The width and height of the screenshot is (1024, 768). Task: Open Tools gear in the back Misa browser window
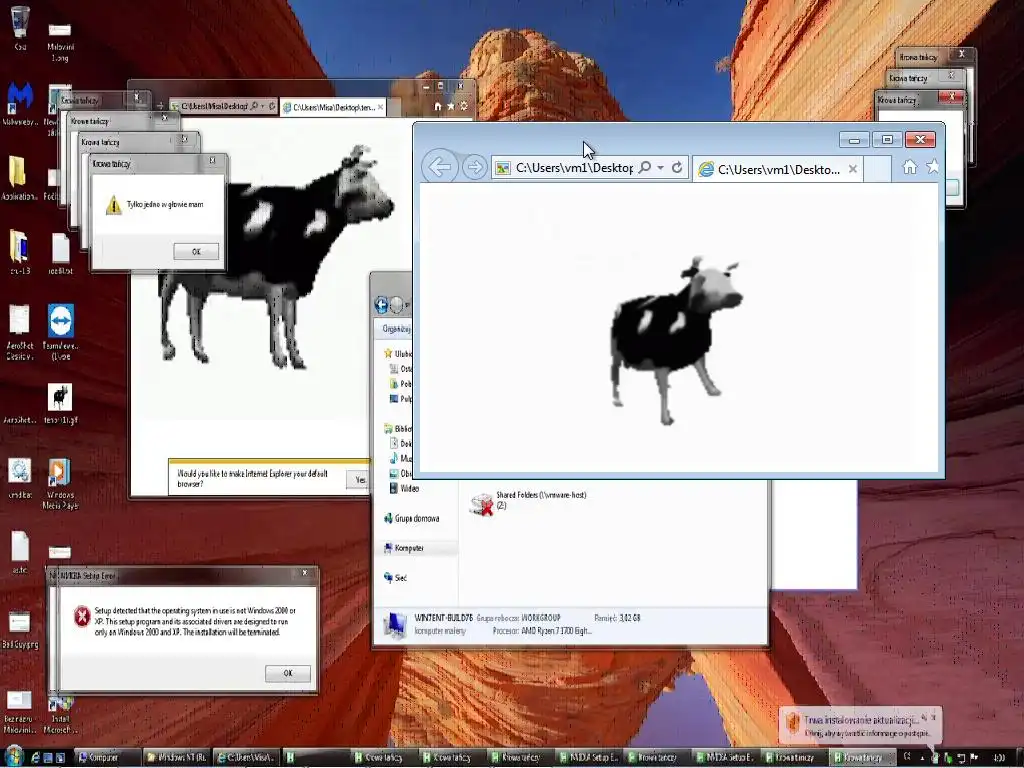[x=464, y=106]
